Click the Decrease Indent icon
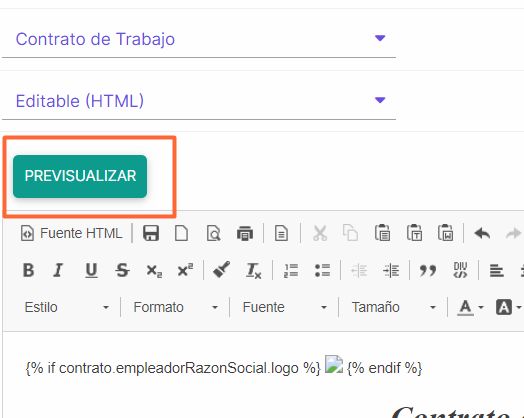524x418 pixels. 359,270
